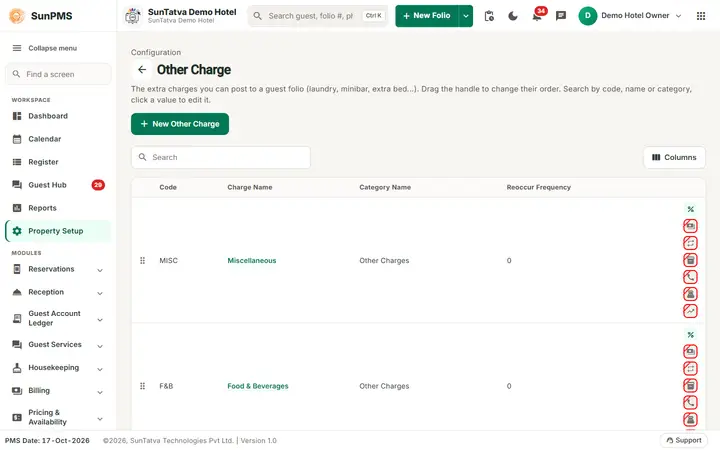Click the Reservations module icon
This screenshot has width=720, height=450.
click(x=17, y=269)
